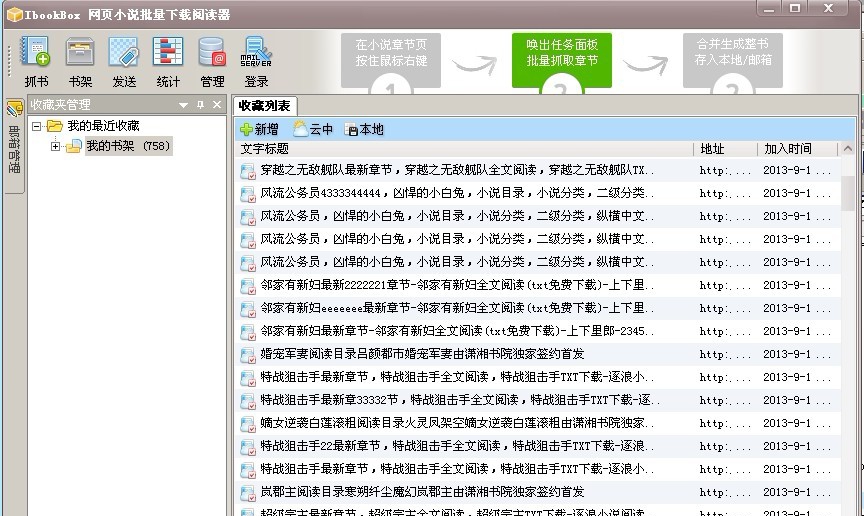Click step 合并生成整书 存入本地/邮箱 button
The image size is (864, 516).
point(733,60)
